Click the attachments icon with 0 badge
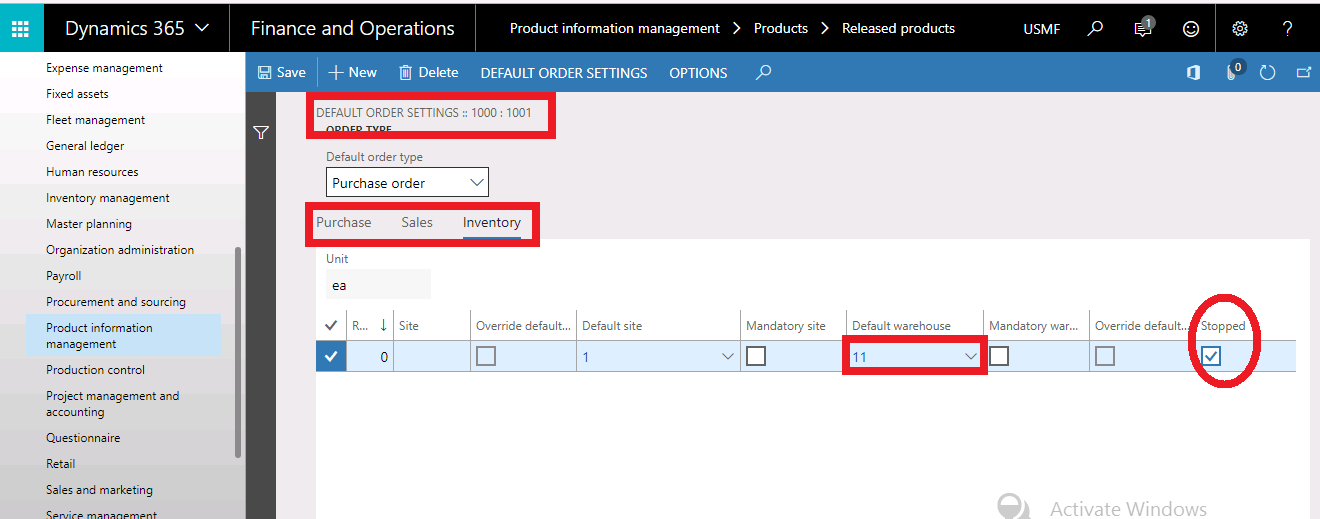The width and height of the screenshot is (1320, 519). coord(1233,71)
